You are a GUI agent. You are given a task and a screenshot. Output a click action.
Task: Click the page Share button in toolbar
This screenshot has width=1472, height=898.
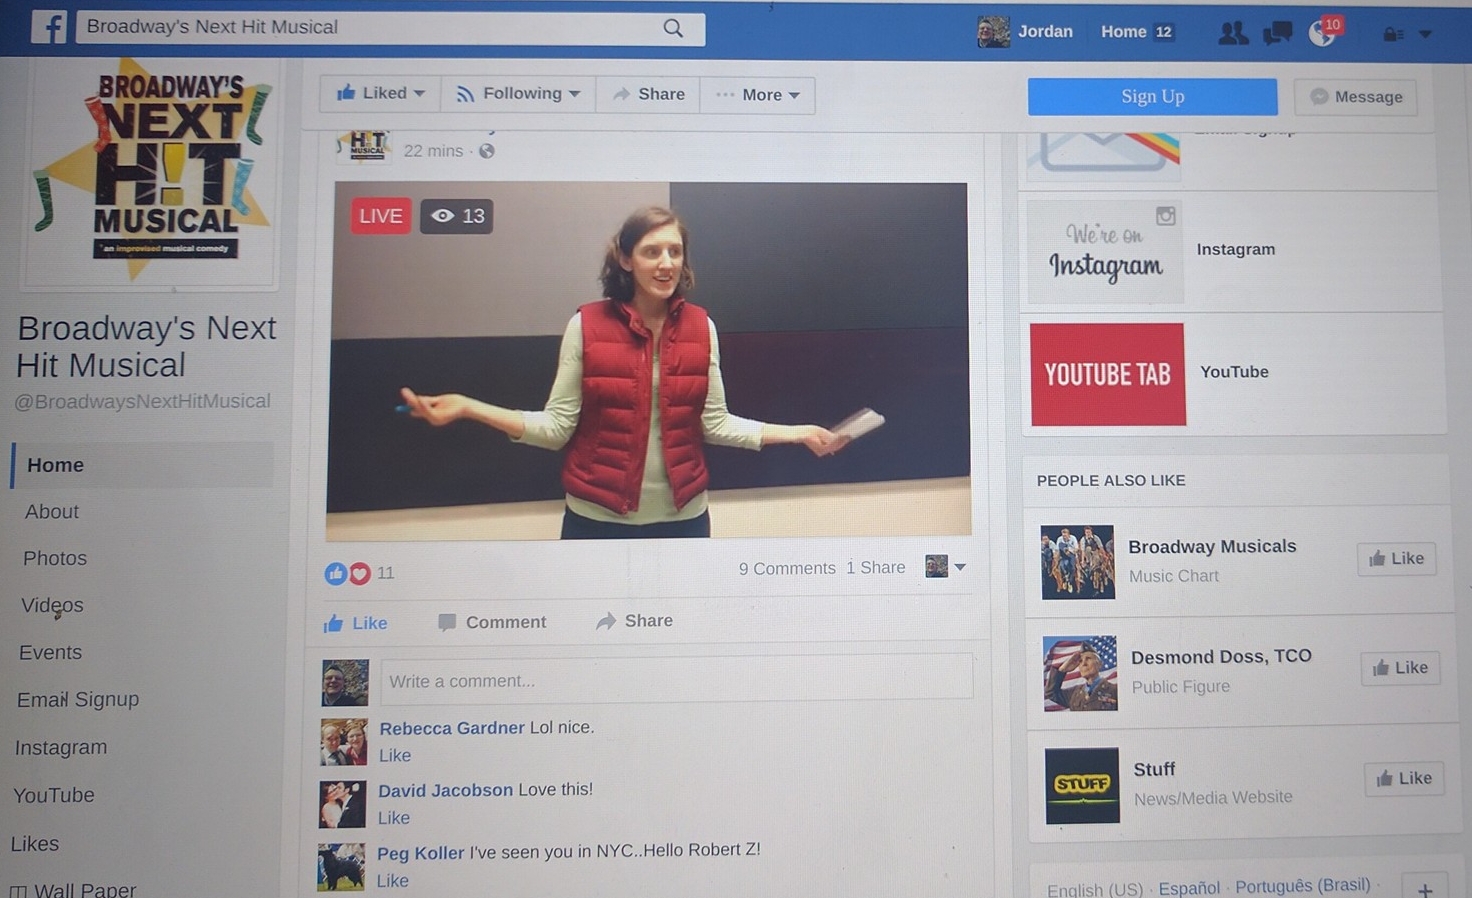648,94
